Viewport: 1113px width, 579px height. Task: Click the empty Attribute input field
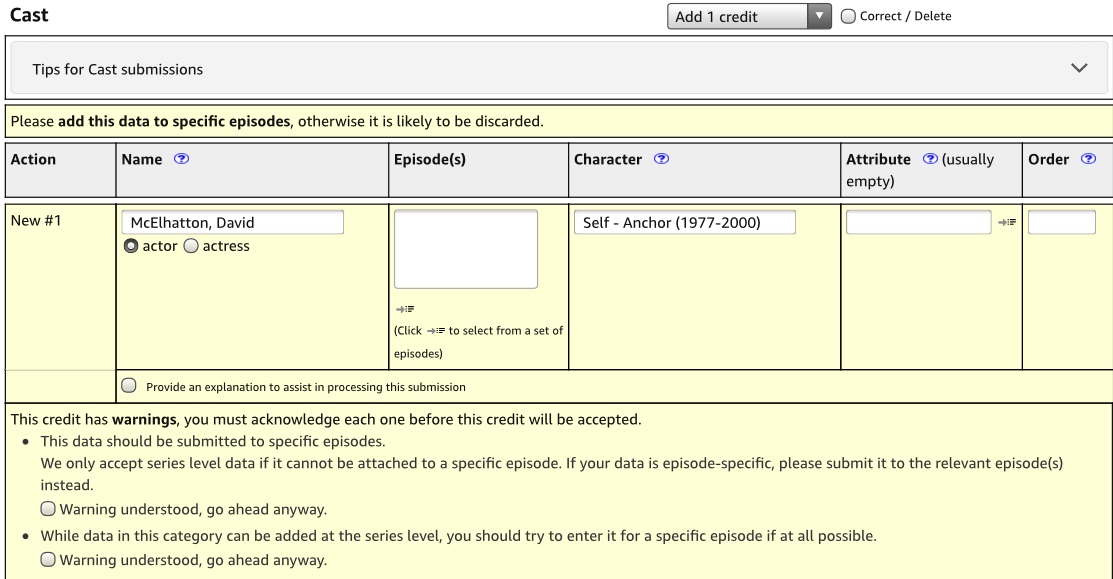pyautogui.click(x=917, y=222)
